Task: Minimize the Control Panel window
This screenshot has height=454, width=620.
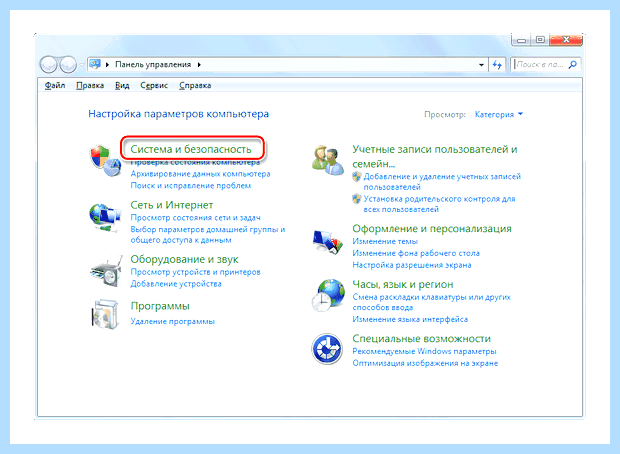Action: pos(521,40)
